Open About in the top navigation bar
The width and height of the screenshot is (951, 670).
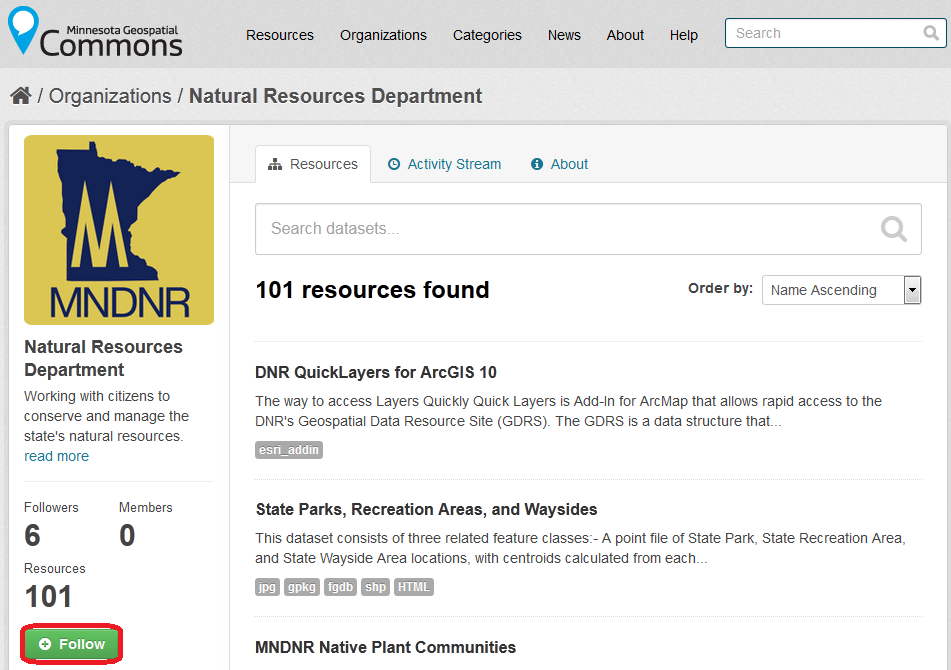[625, 35]
